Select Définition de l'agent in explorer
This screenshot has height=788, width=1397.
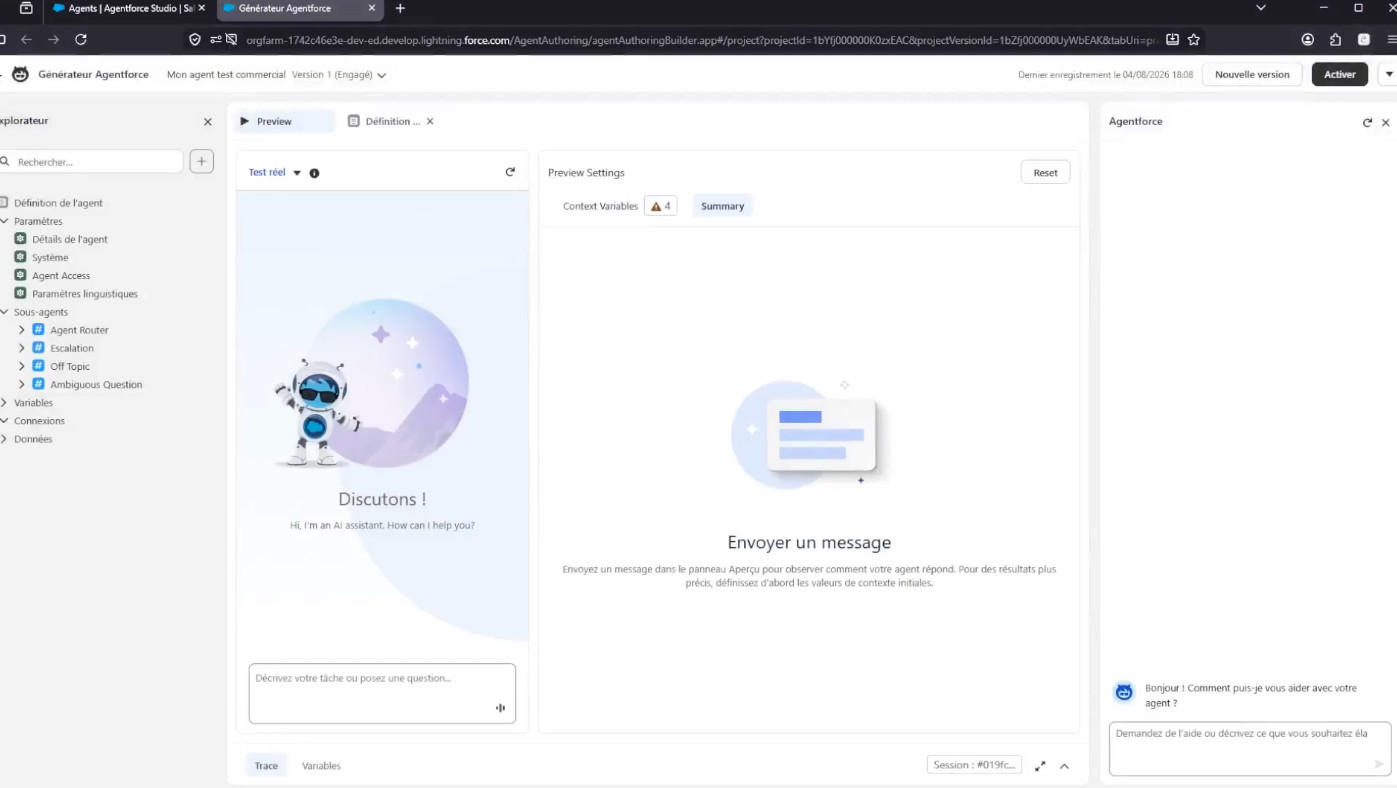click(x=58, y=203)
